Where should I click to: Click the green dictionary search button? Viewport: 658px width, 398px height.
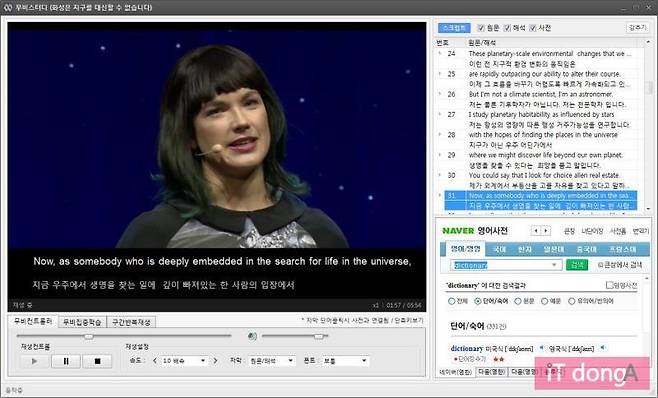[577, 265]
